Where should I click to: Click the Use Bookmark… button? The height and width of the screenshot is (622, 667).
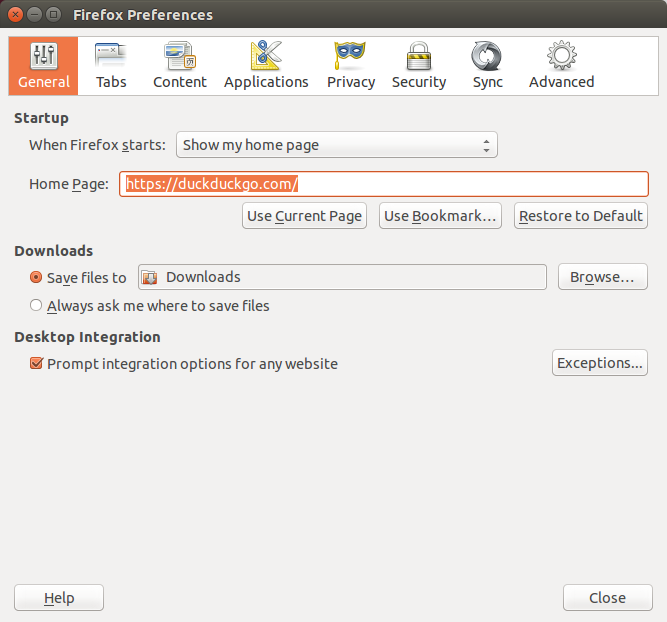pyautogui.click(x=440, y=216)
